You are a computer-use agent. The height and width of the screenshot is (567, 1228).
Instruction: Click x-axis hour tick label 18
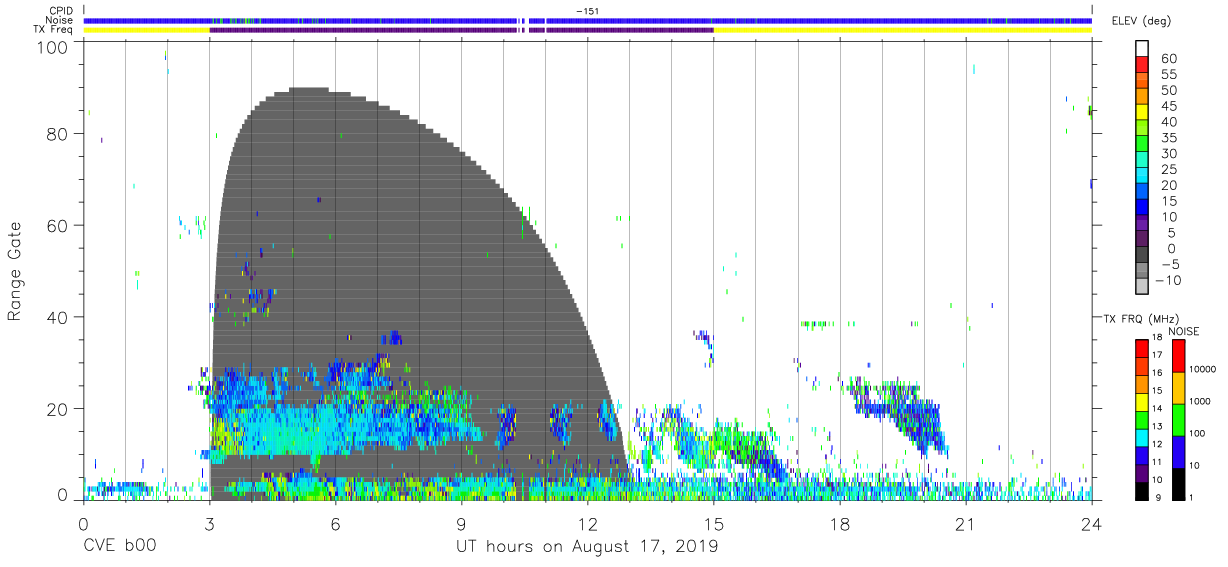click(839, 523)
